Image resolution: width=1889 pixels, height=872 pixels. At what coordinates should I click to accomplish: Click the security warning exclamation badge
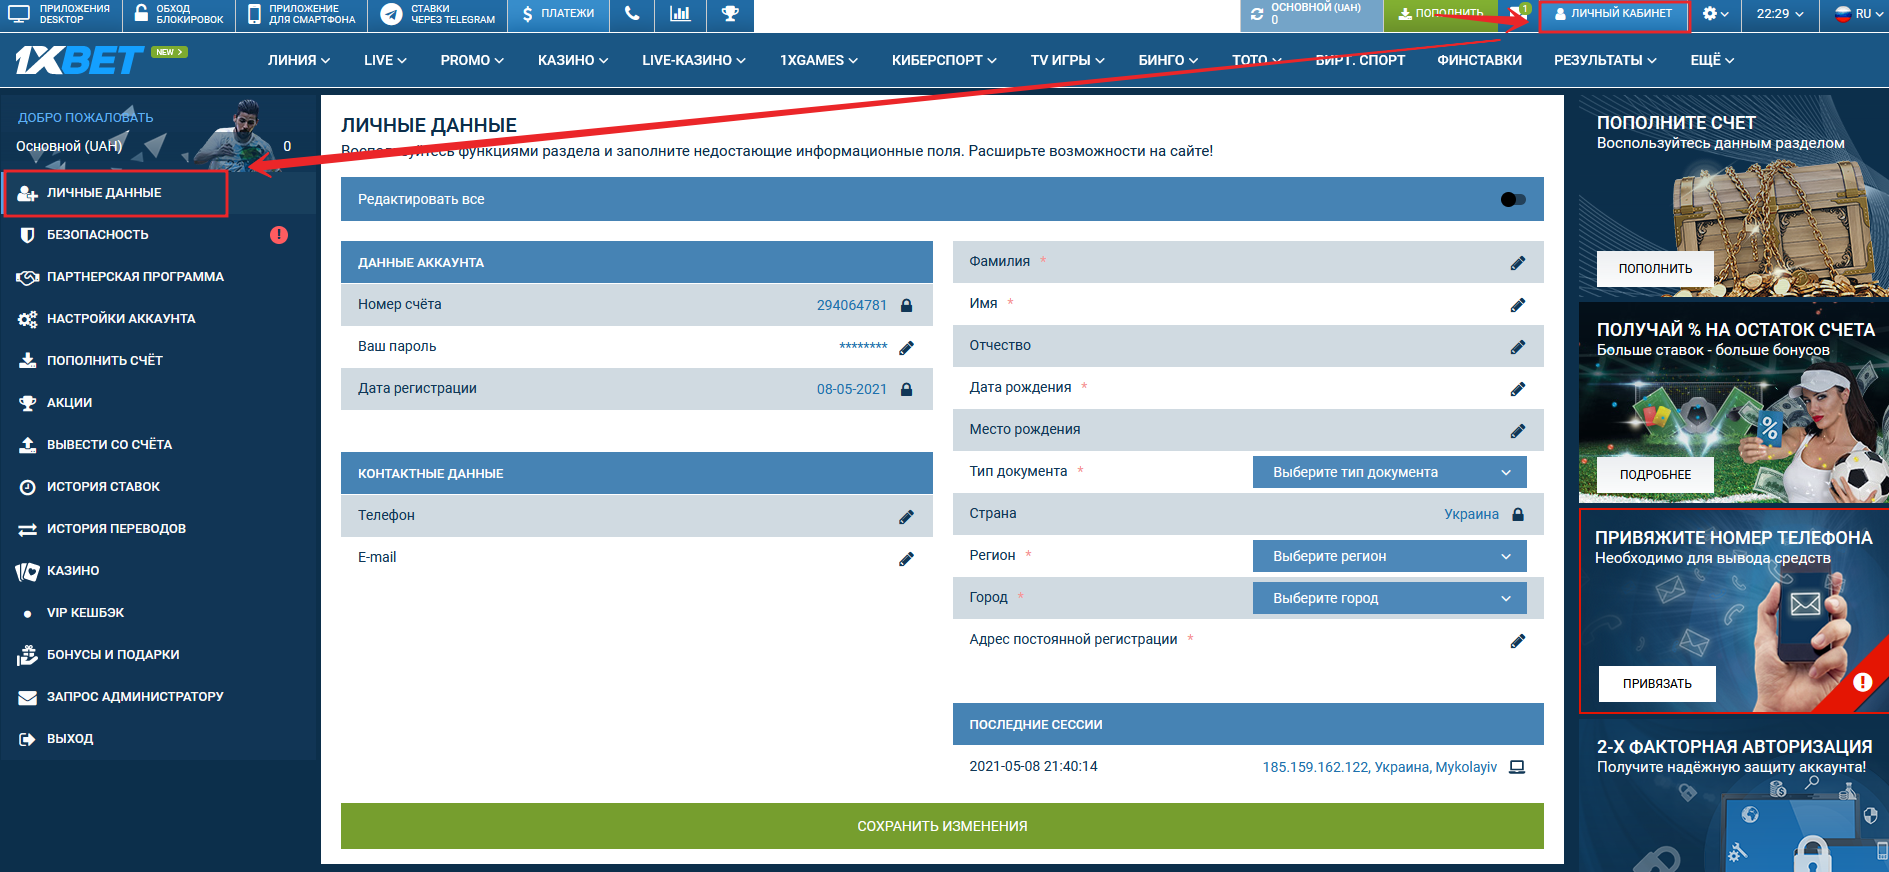coord(279,235)
